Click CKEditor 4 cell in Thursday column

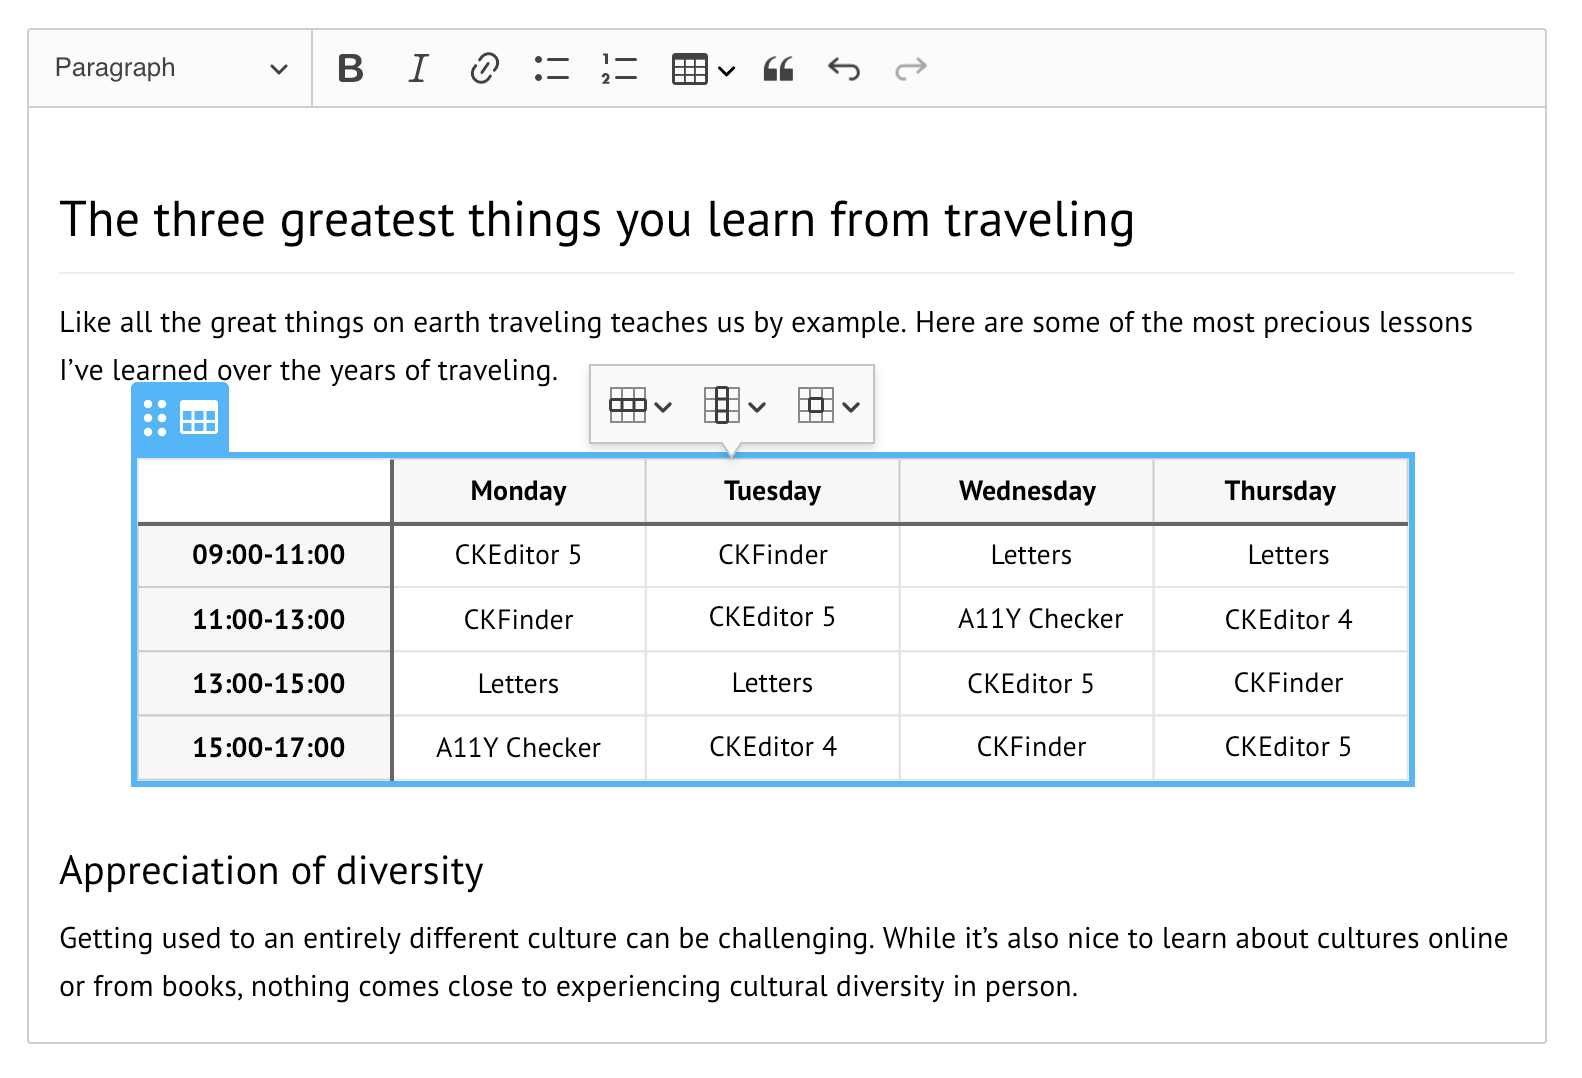[x=1281, y=619]
